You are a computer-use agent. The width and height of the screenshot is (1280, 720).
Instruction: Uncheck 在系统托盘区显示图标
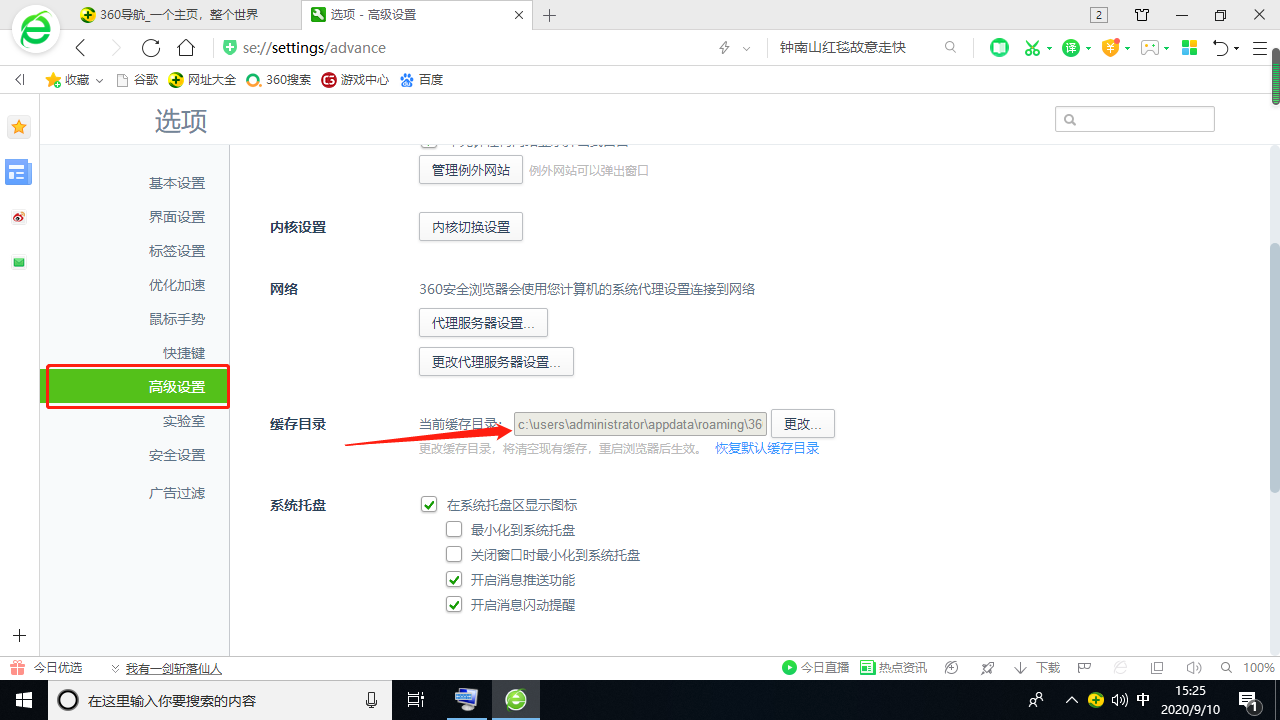pos(429,505)
